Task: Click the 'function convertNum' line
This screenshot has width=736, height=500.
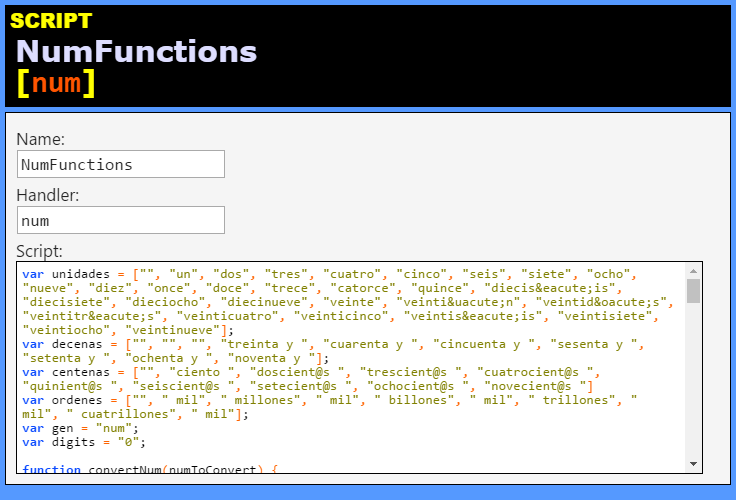Action: 150,469
